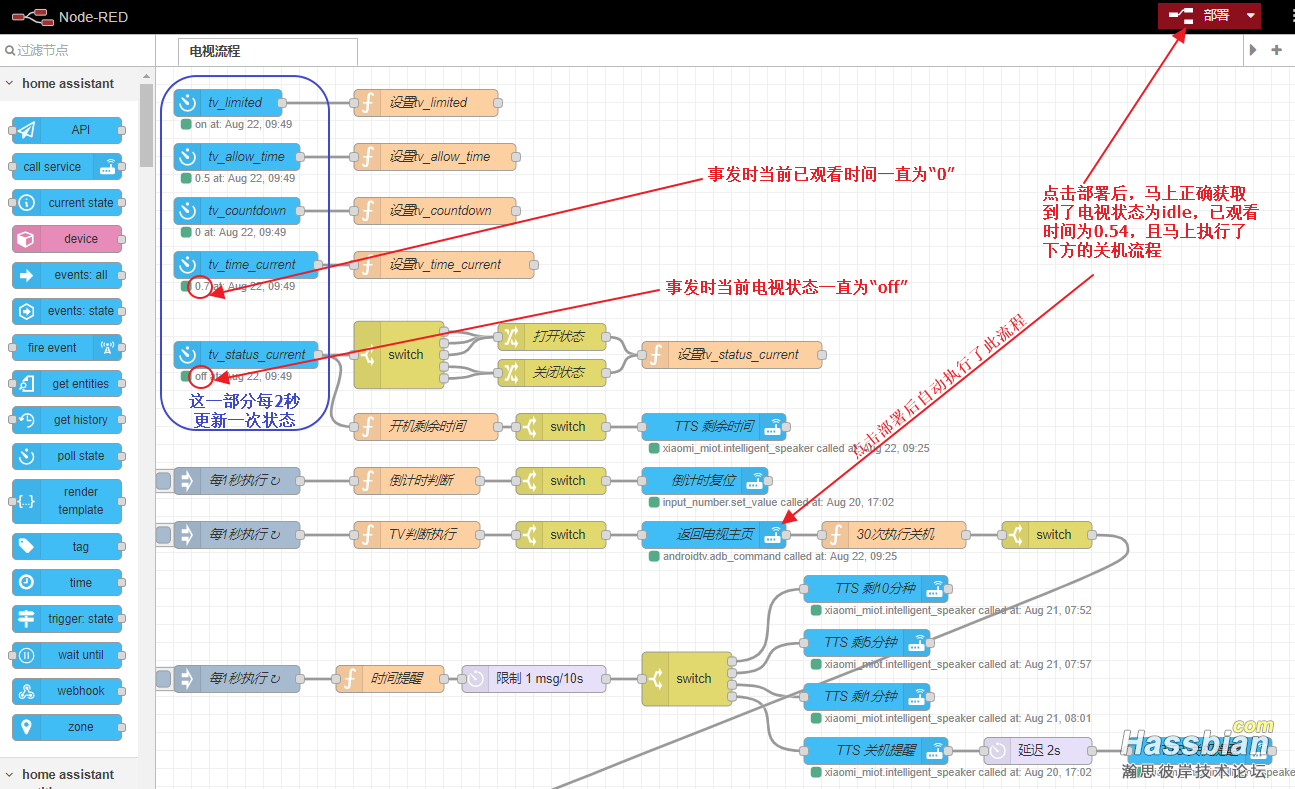Select the TTS 剩余时间 service node
The height and width of the screenshot is (789, 1295).
pos(714,426)
